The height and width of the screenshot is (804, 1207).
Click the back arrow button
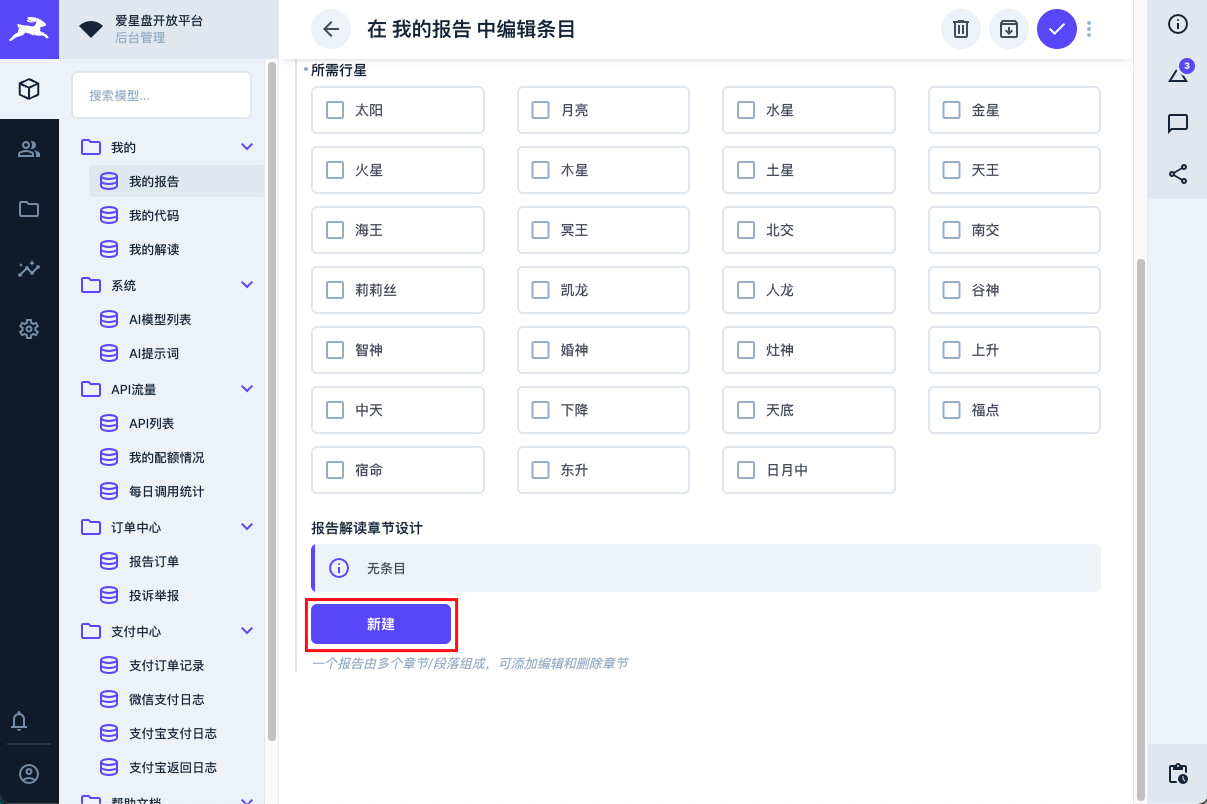pos(331,29)
